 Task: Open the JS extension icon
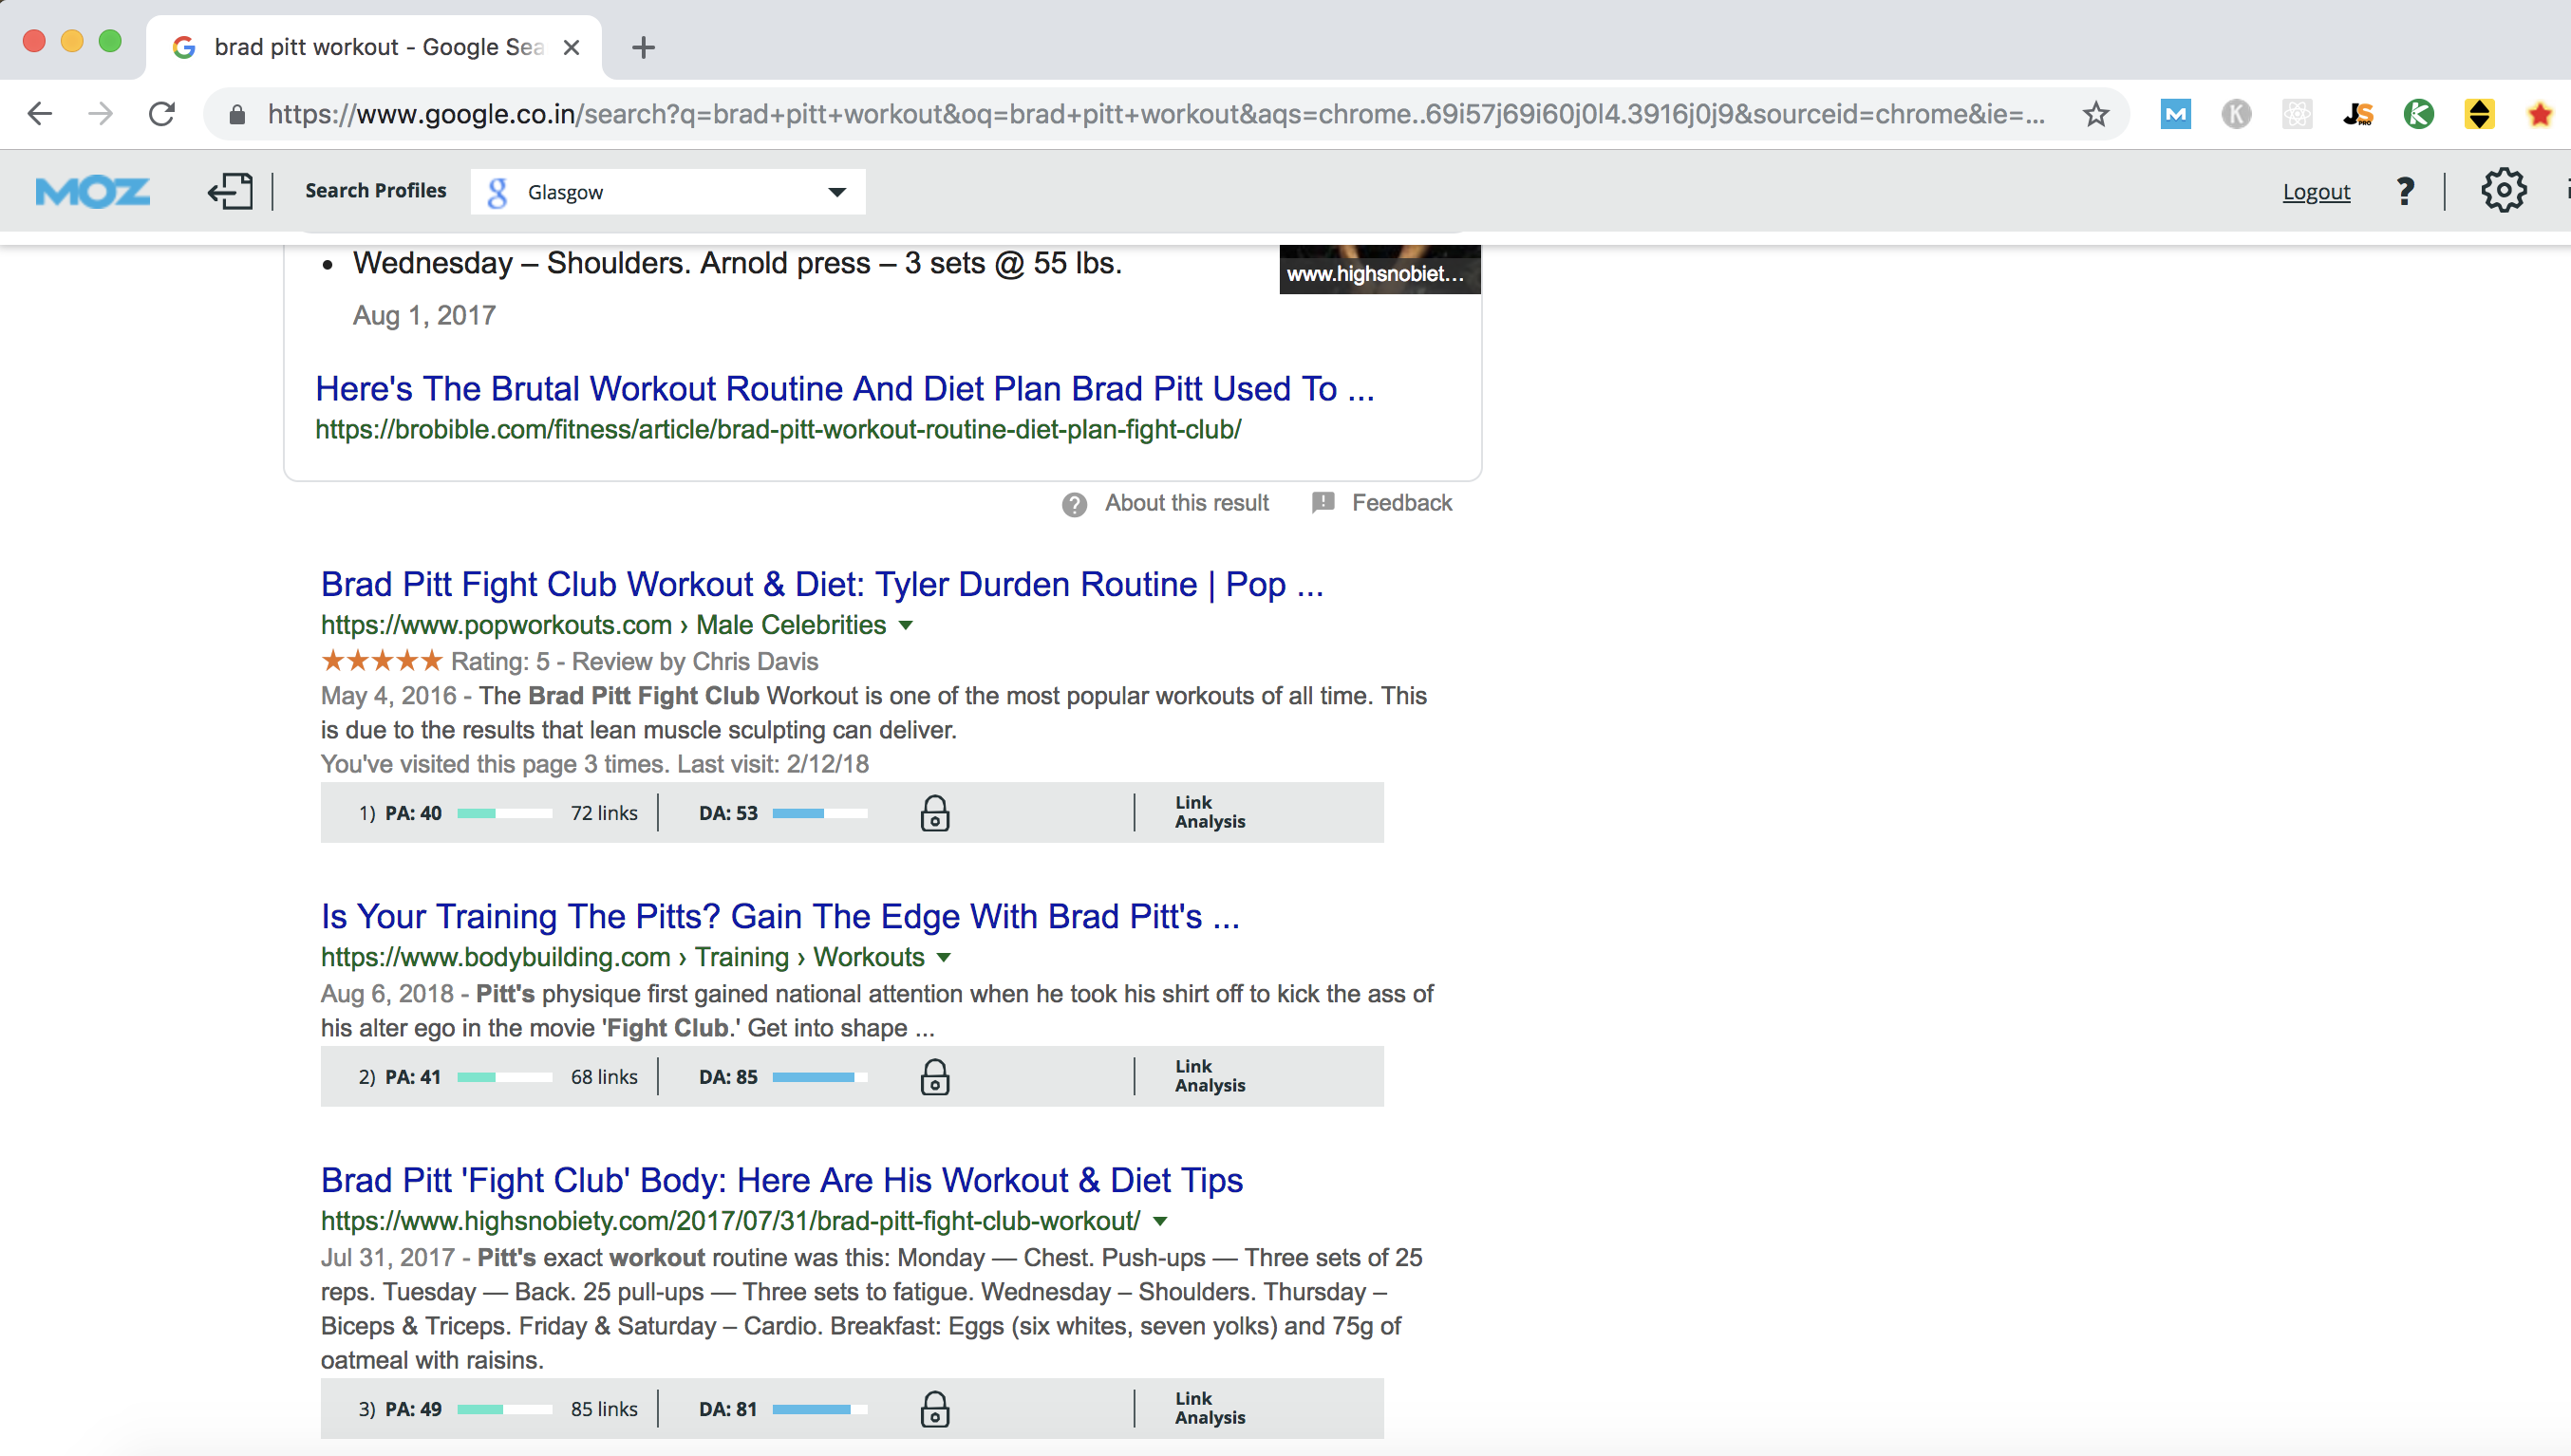pyautogui.click(x=2358, y=114)
